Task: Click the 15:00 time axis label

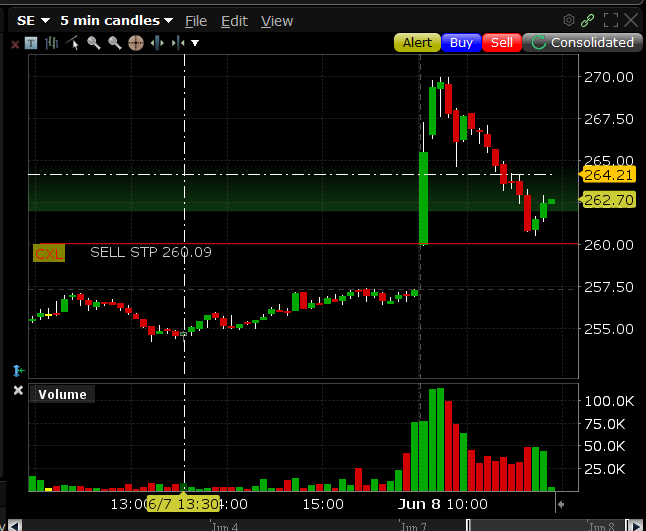Action: (323, 504)
